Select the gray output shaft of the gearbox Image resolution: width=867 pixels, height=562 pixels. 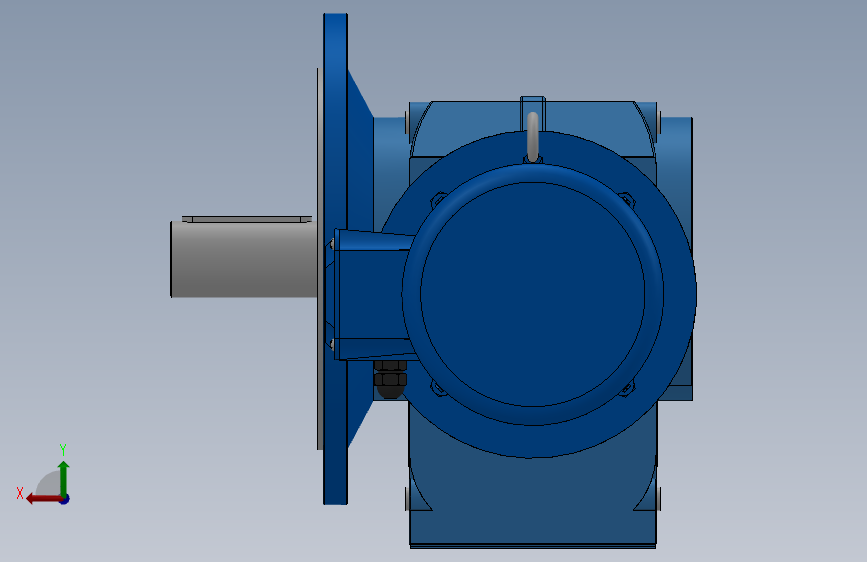click(x=243, y=260)
